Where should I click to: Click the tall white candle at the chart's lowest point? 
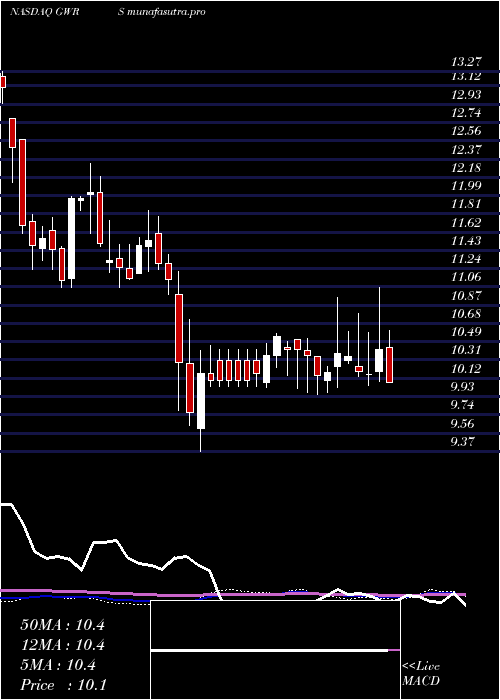tap(200, 401)
